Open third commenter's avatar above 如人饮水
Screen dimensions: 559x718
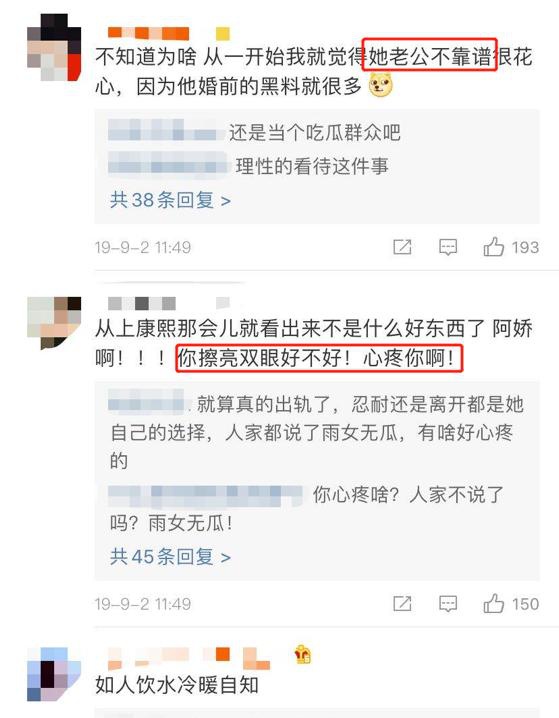(54, 674)
